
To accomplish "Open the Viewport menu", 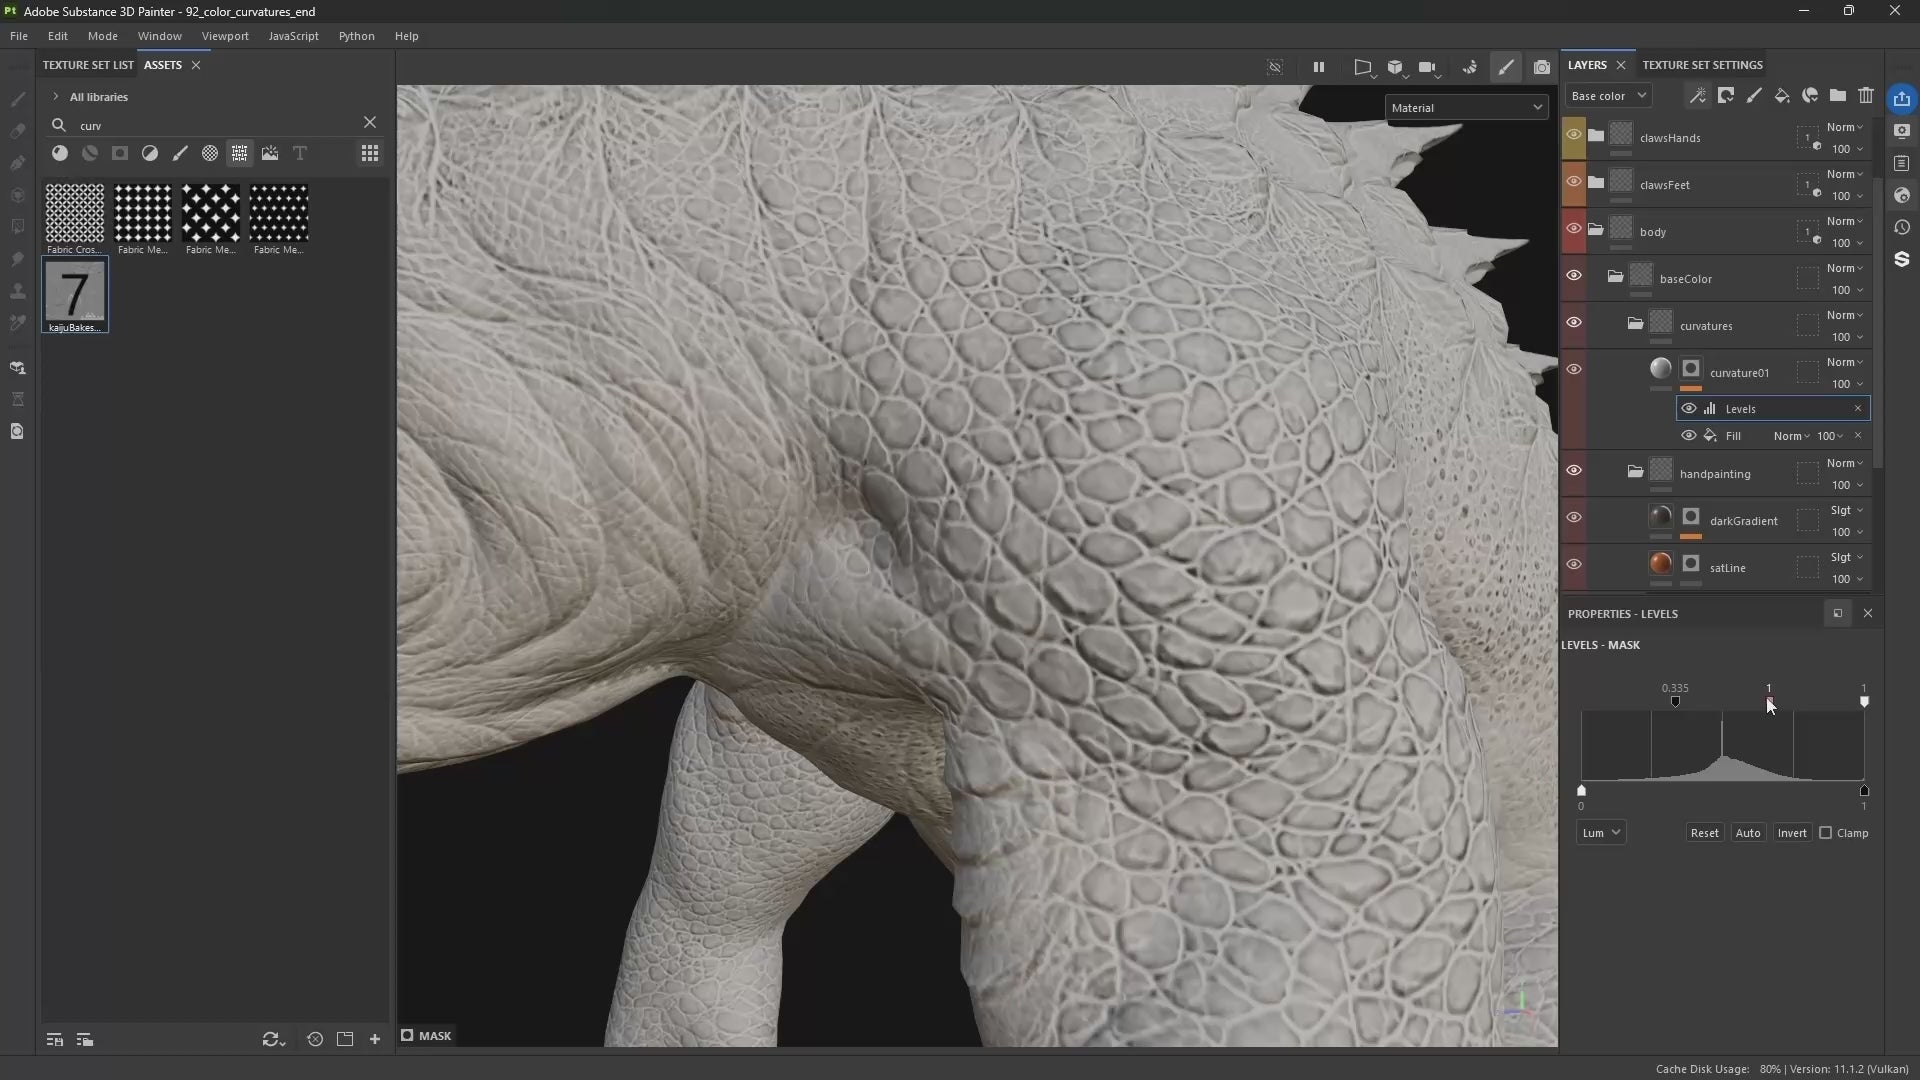I will coord(225,36).
